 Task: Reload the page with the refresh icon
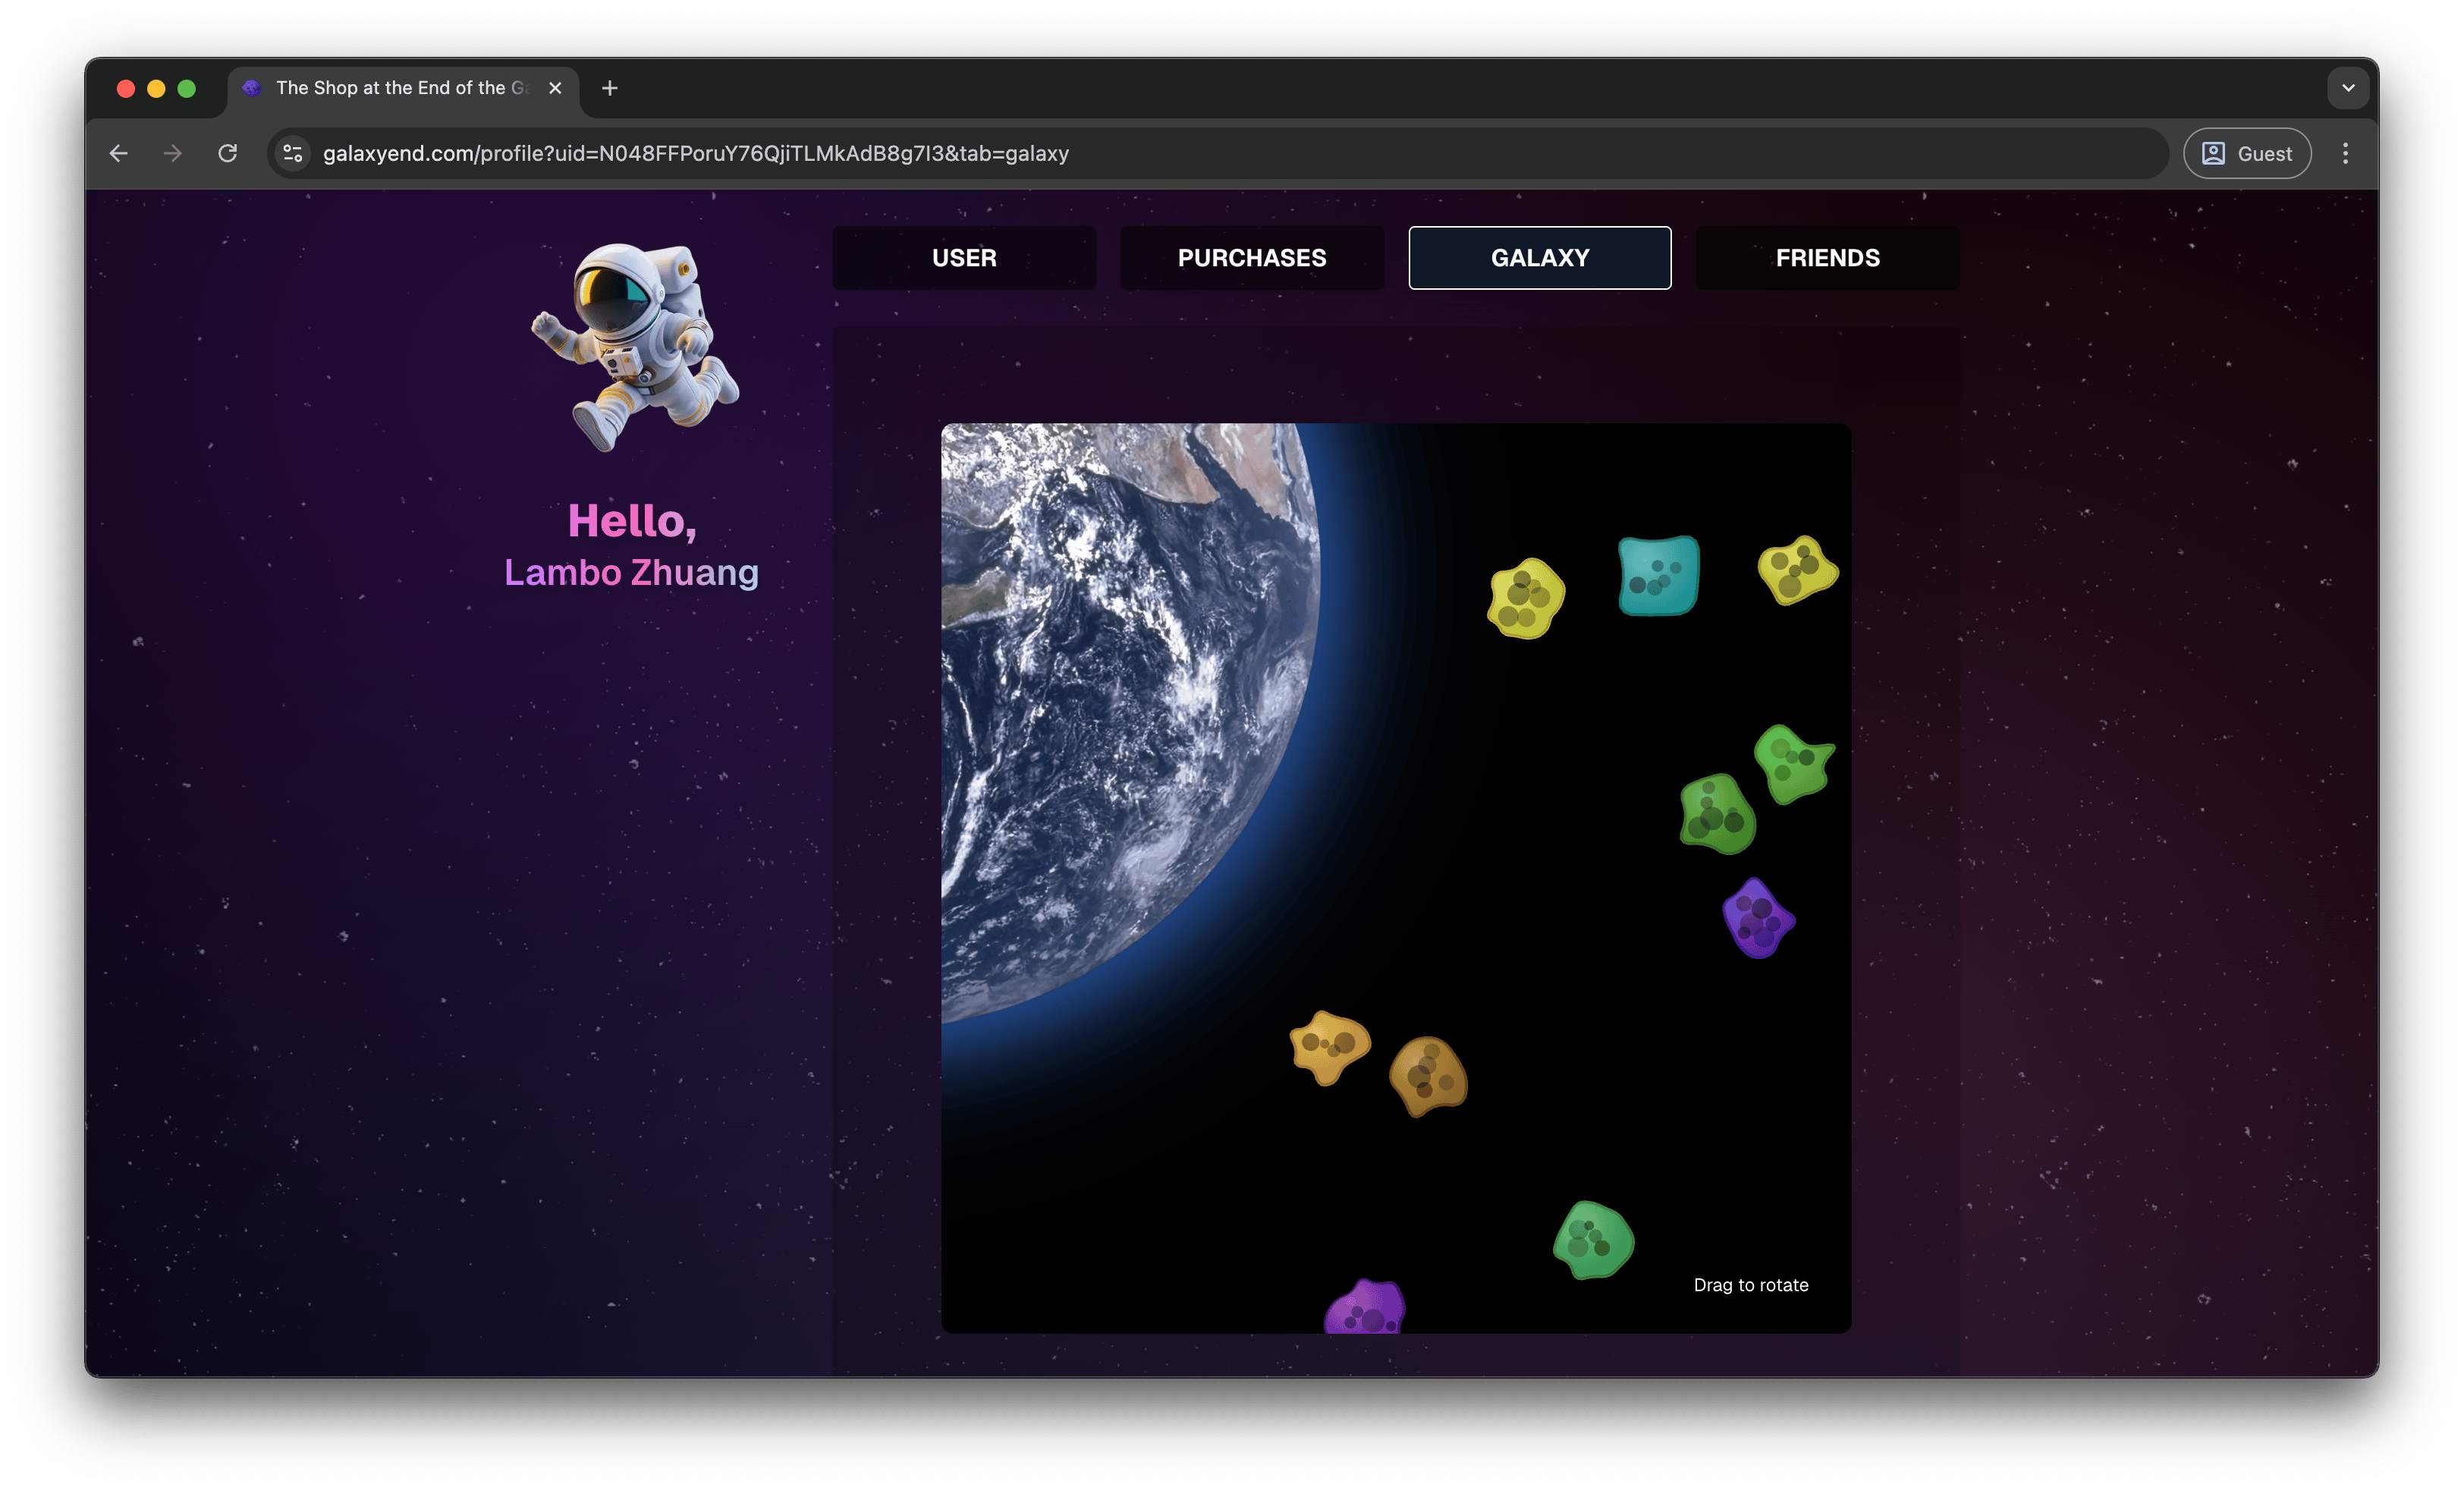[x=228, y=153]
